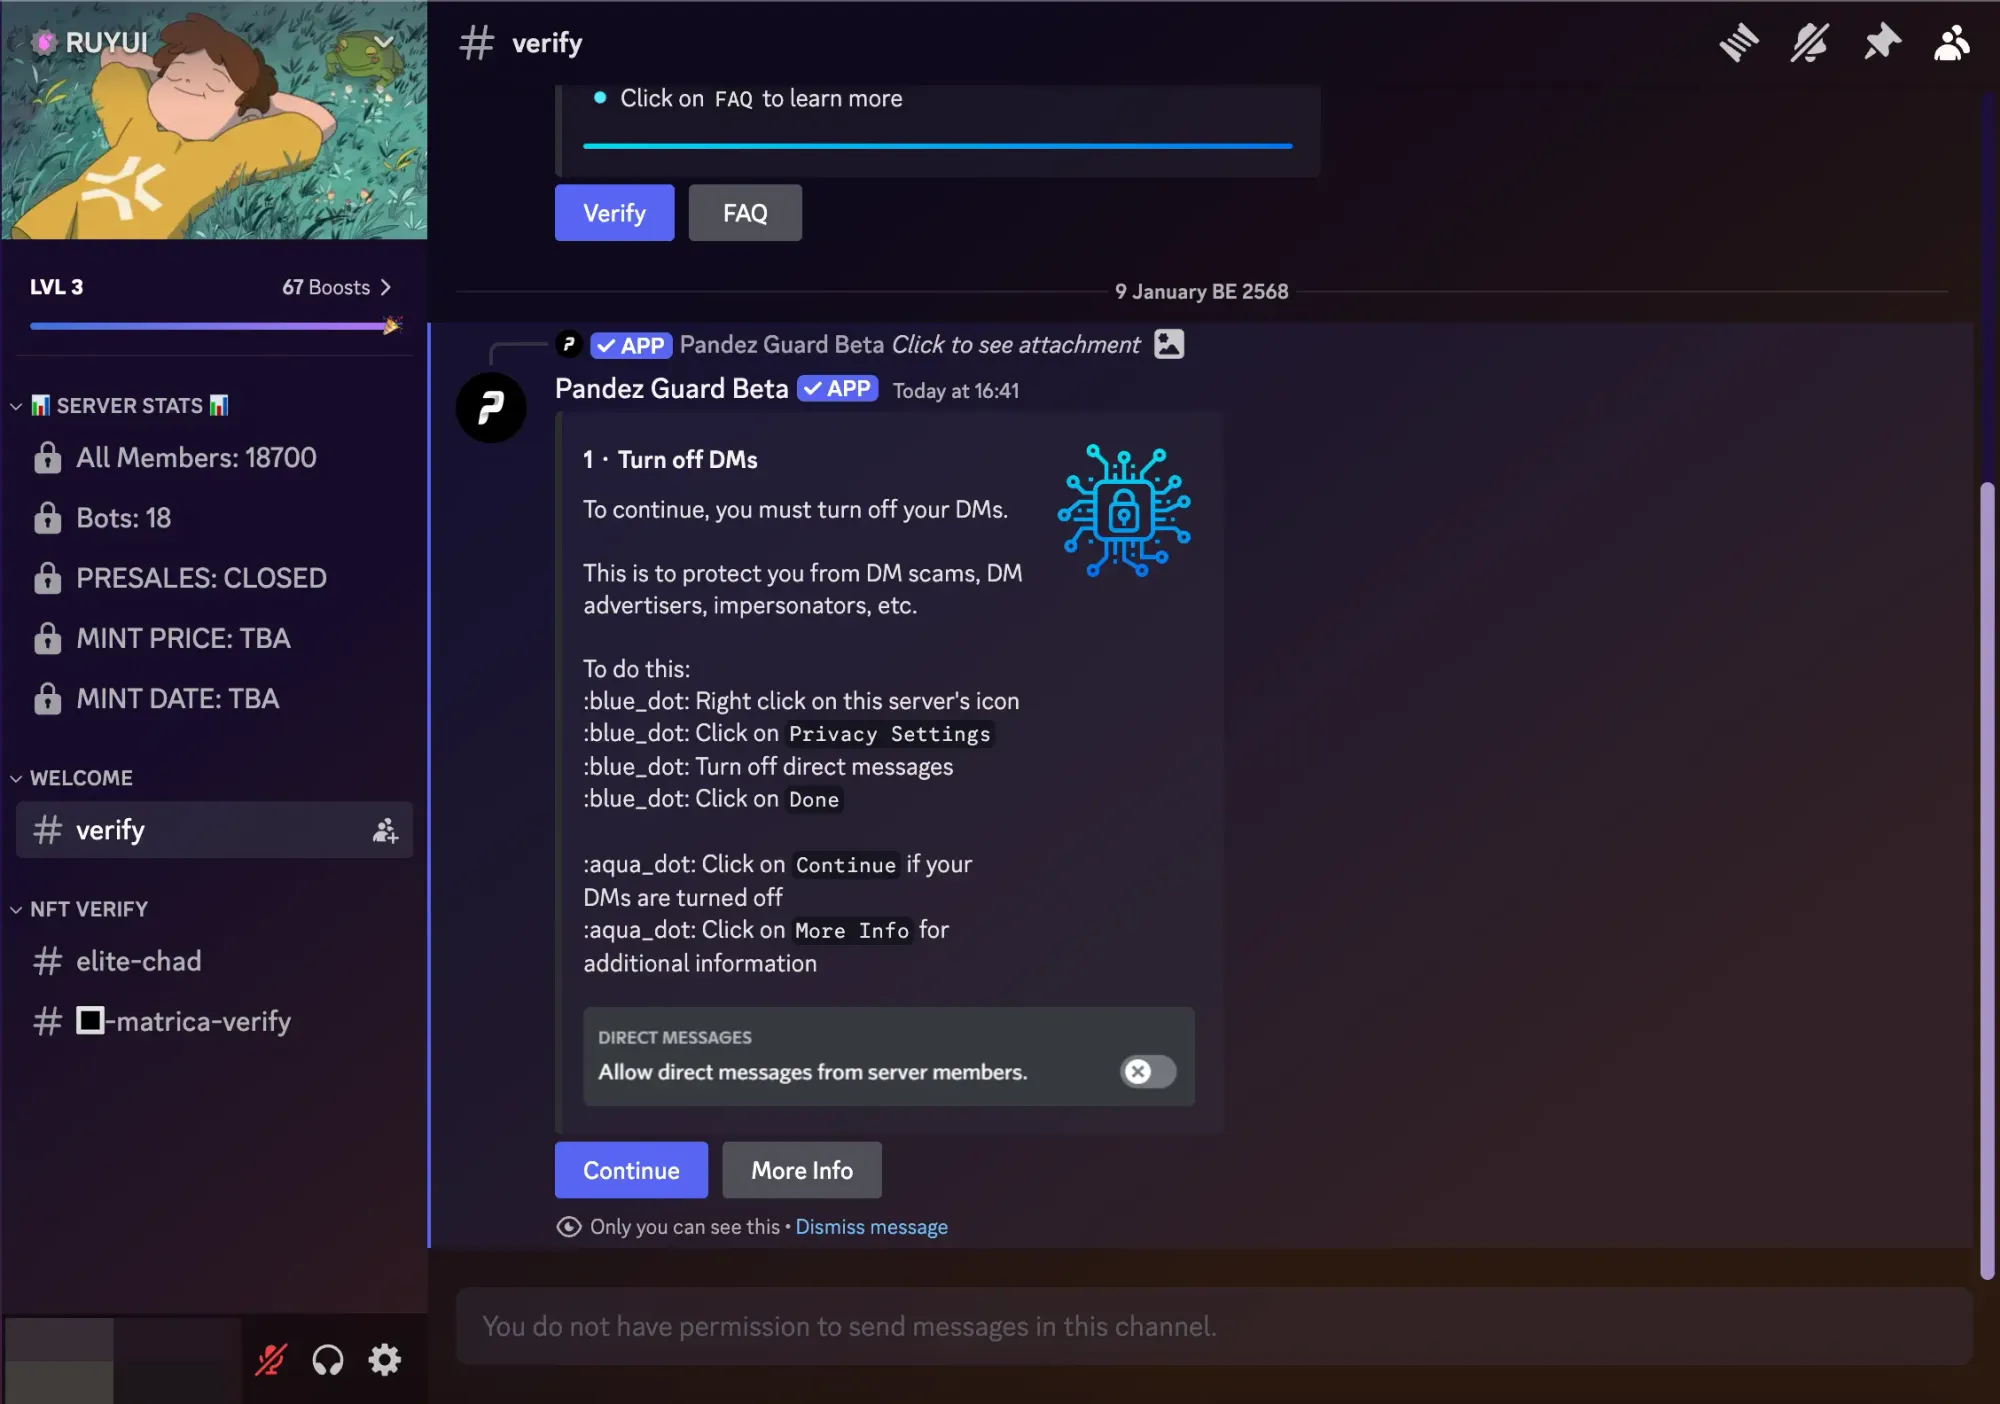This screenshot has height=1404, width=2000.
Task: Click the Pandez Guard Beta app icon
Action: [x=489, y=406]
